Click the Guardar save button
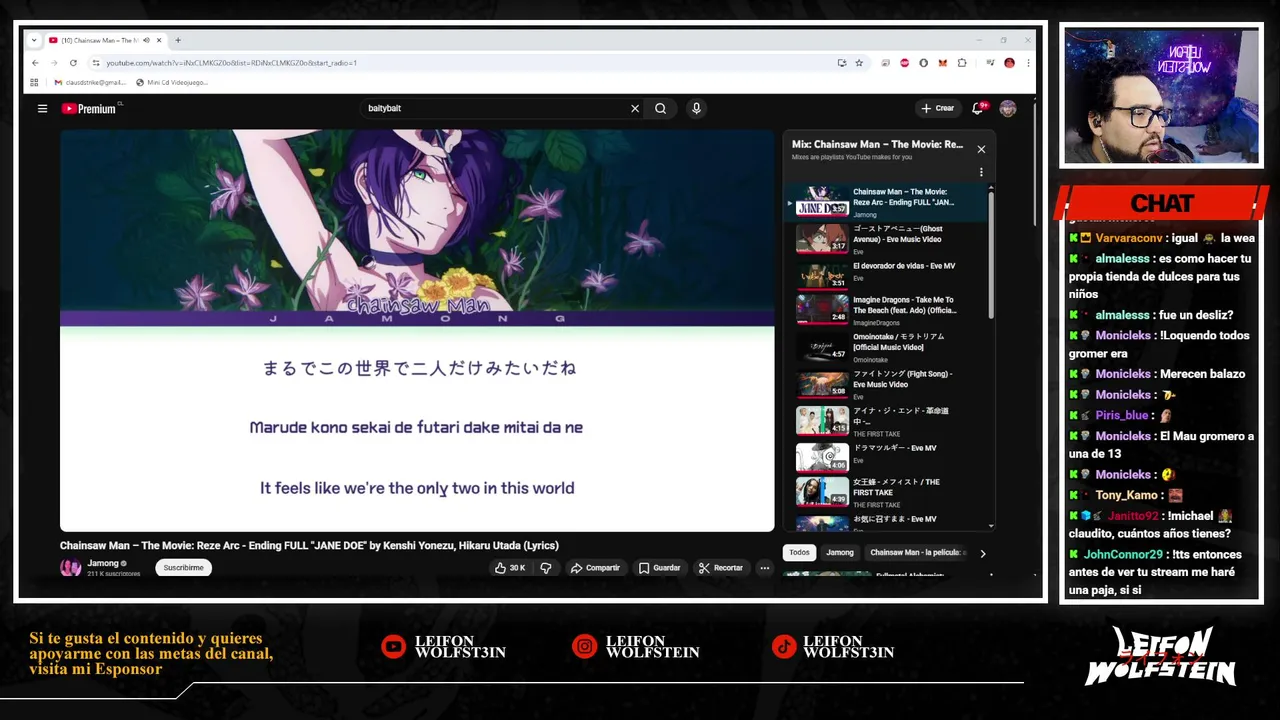 point(659,568)
